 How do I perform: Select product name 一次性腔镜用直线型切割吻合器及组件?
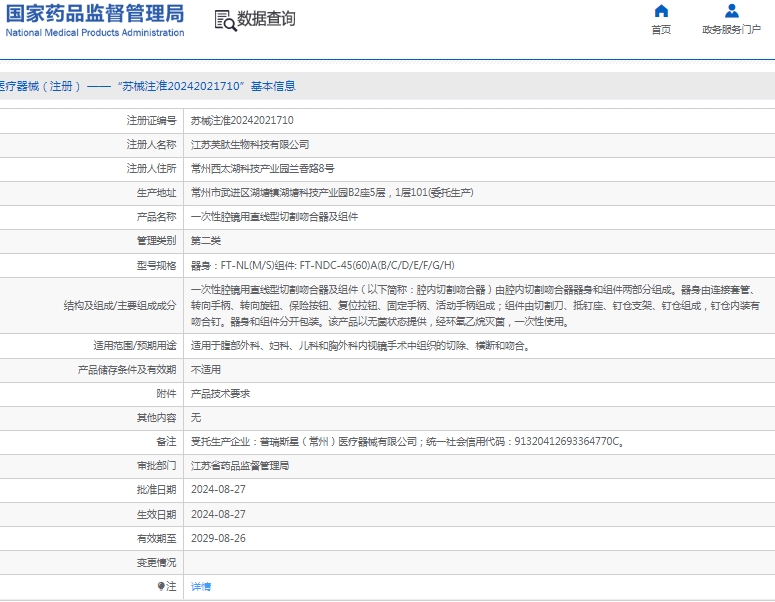tap(274, 217)
